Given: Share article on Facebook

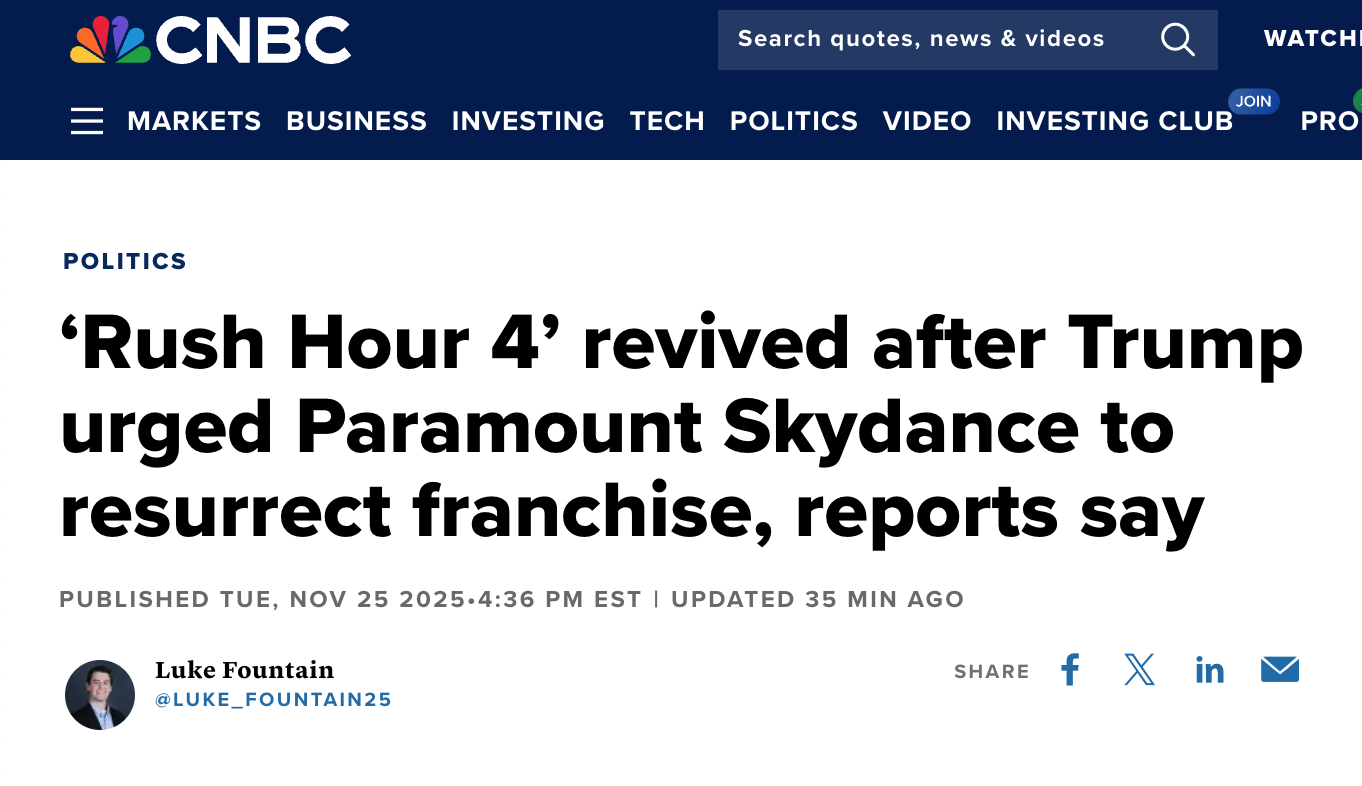Looking at the screenshot, I should pyautogui.click(x=1070, y=670).
